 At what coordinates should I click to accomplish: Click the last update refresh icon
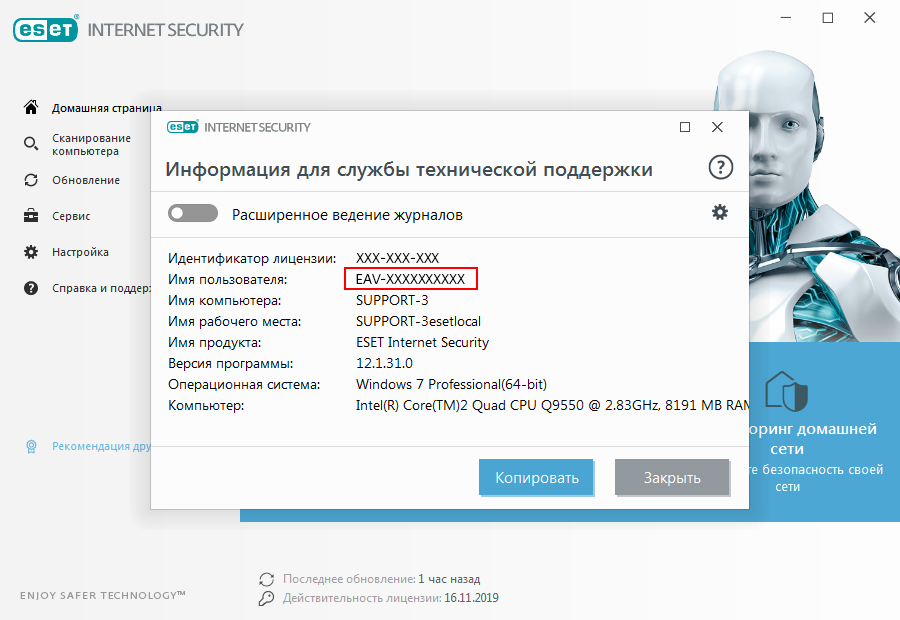pos(266,579)
